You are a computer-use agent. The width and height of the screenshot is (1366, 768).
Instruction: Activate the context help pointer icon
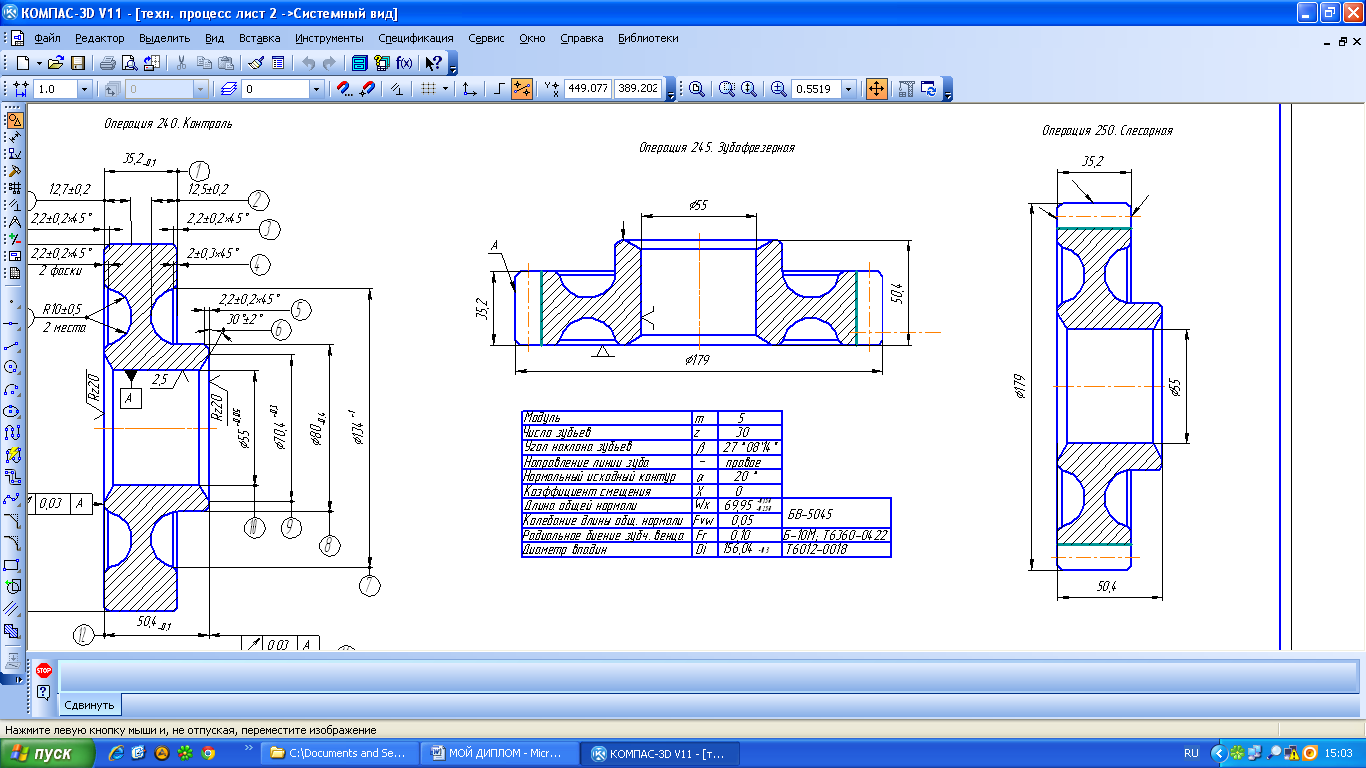point(433,63)
